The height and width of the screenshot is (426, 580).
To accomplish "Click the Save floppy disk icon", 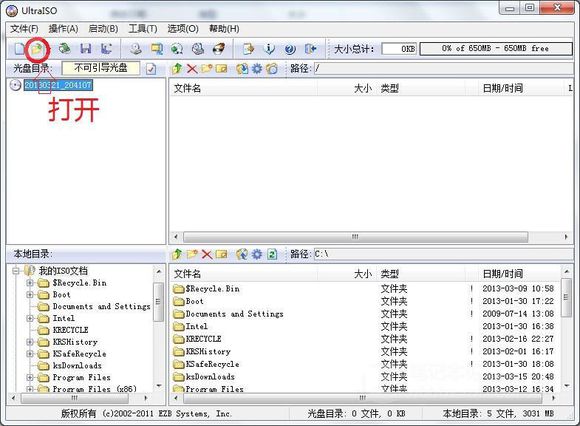I will point(86,48).
